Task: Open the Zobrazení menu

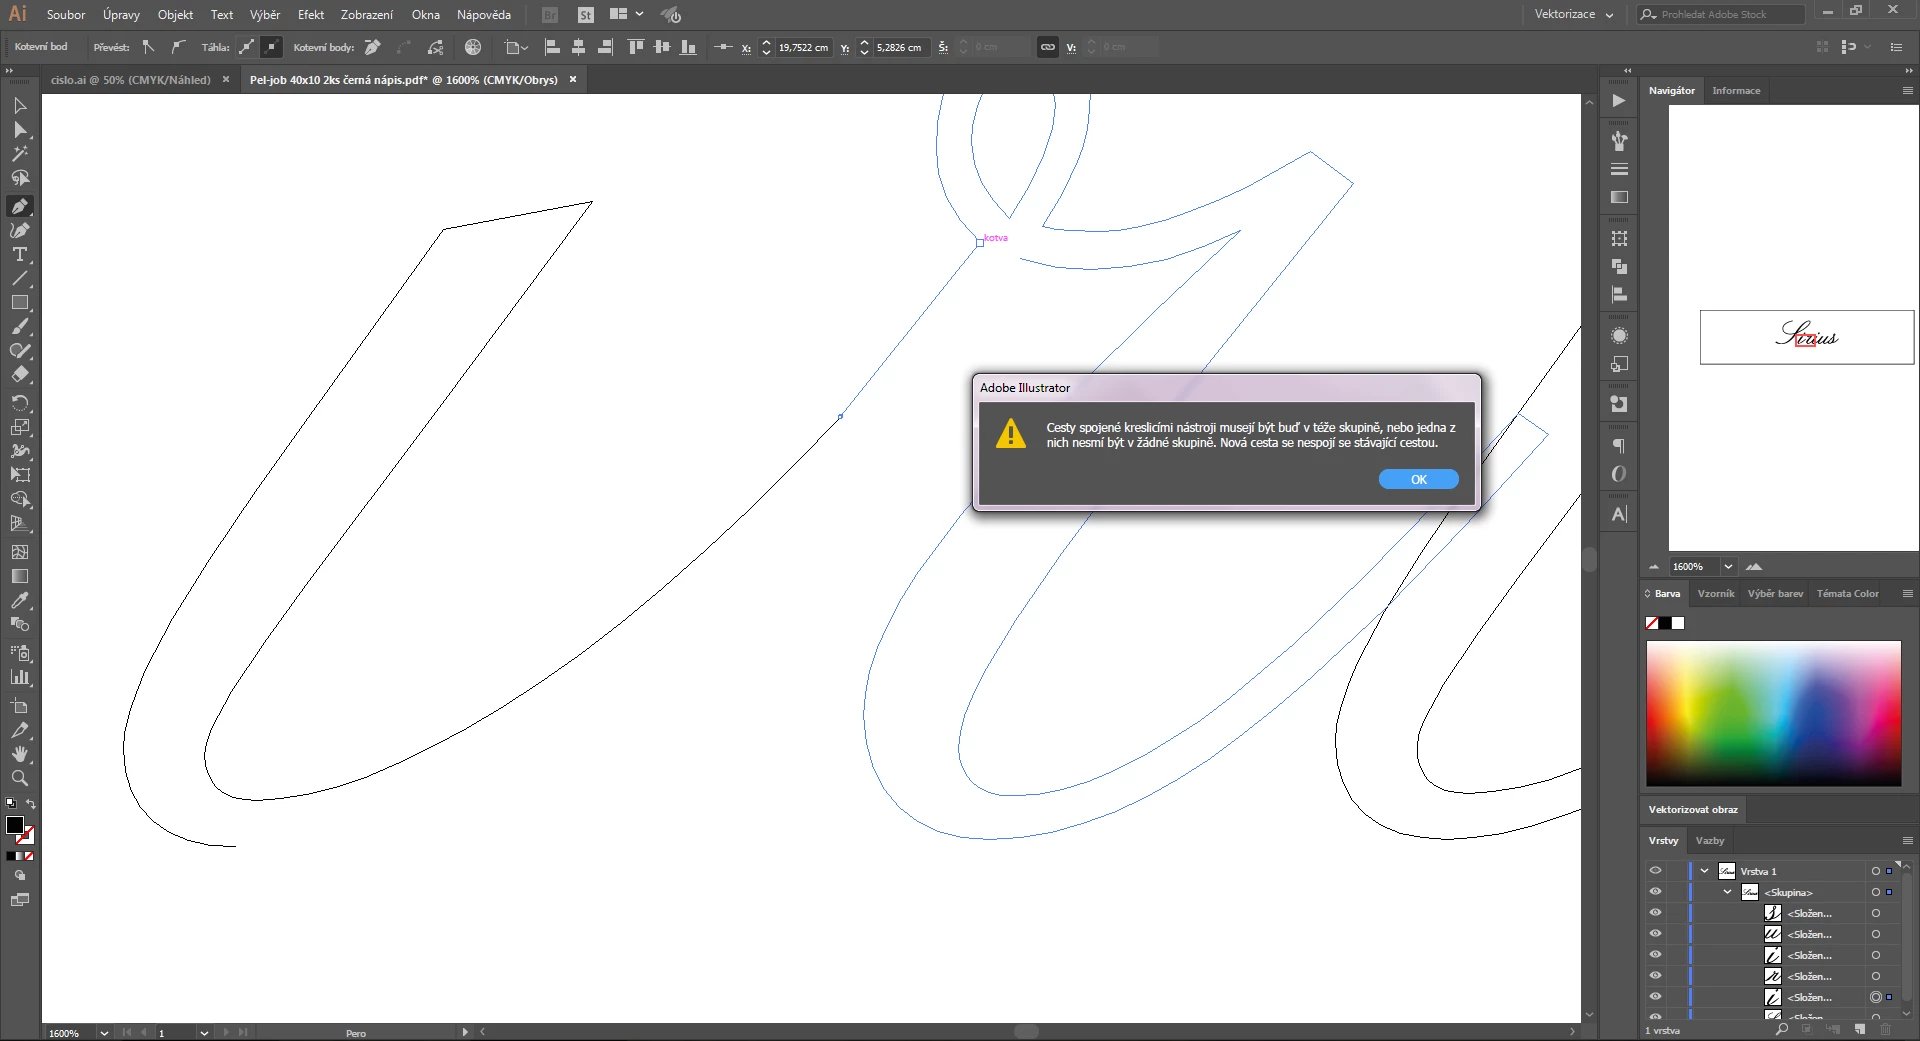Action: pos(367,14)
